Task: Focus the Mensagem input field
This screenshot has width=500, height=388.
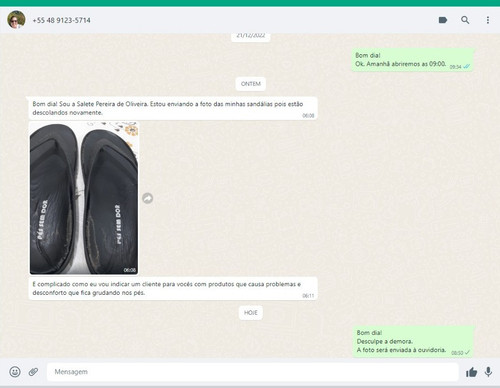Action: coord(253,372)
